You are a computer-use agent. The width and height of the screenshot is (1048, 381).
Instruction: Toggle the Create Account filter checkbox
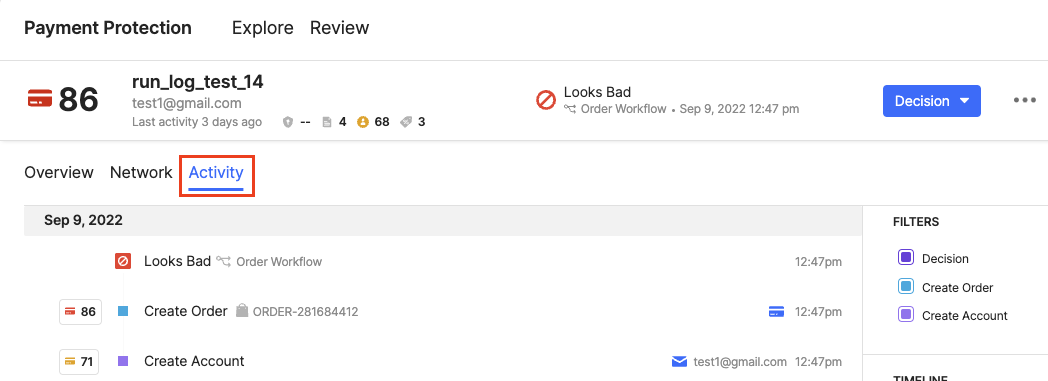tap(906, 315)
